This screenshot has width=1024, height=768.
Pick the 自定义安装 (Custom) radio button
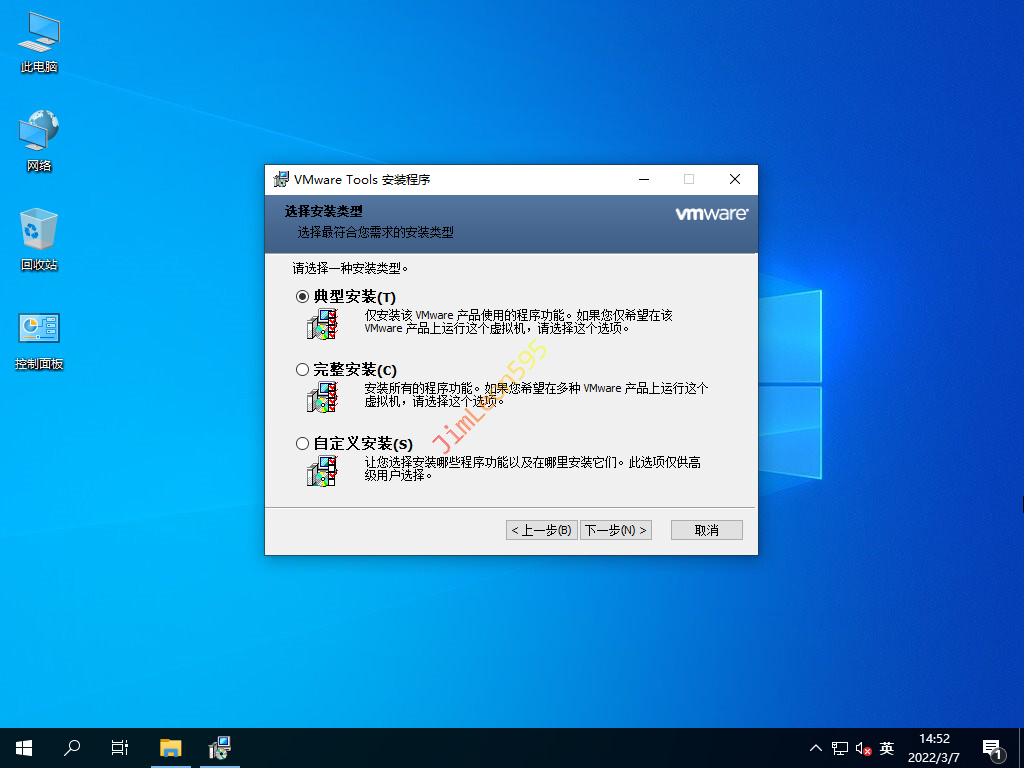click(303, 443)
